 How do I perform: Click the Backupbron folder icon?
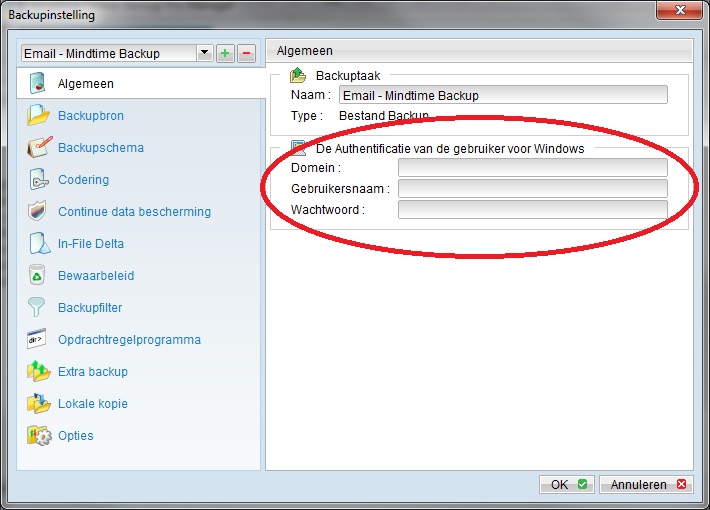tap(38, 115)
